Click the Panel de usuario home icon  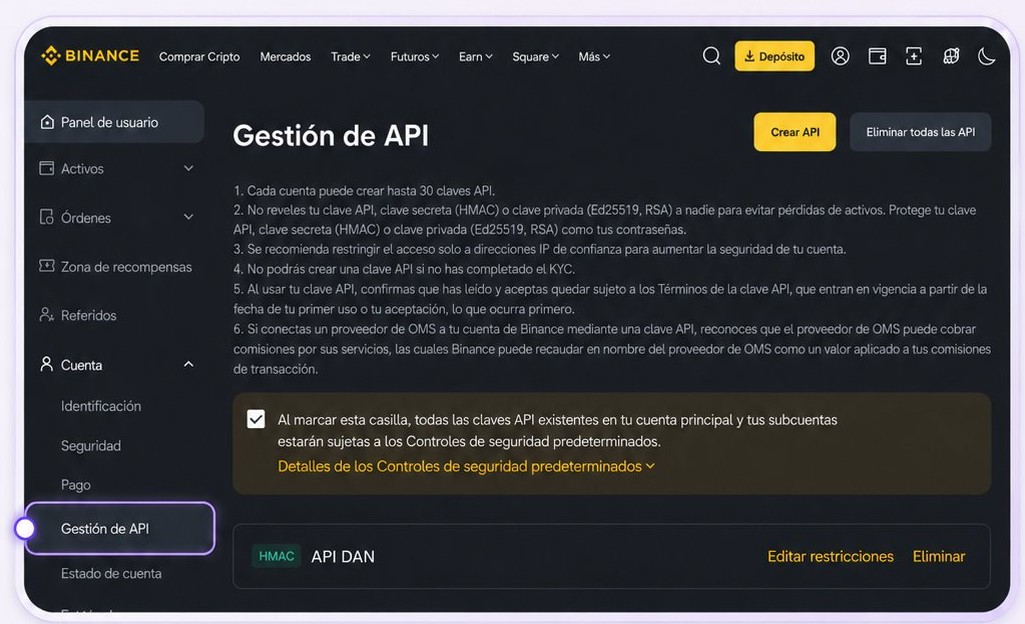[47, 122]
